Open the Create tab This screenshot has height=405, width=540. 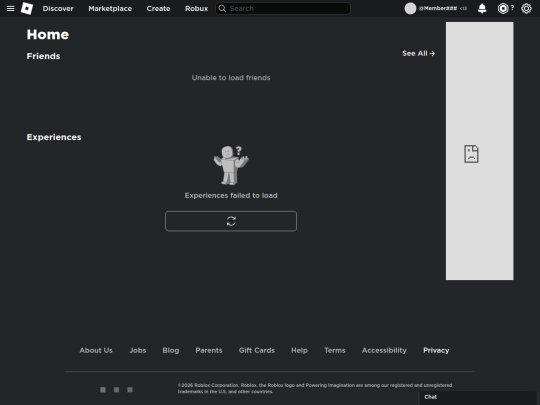click(158, 8)
